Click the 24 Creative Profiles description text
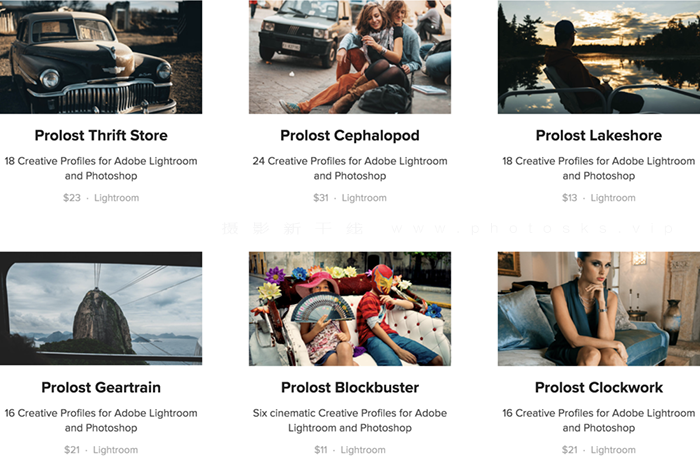The image size is (700, 466). [350, 168]
